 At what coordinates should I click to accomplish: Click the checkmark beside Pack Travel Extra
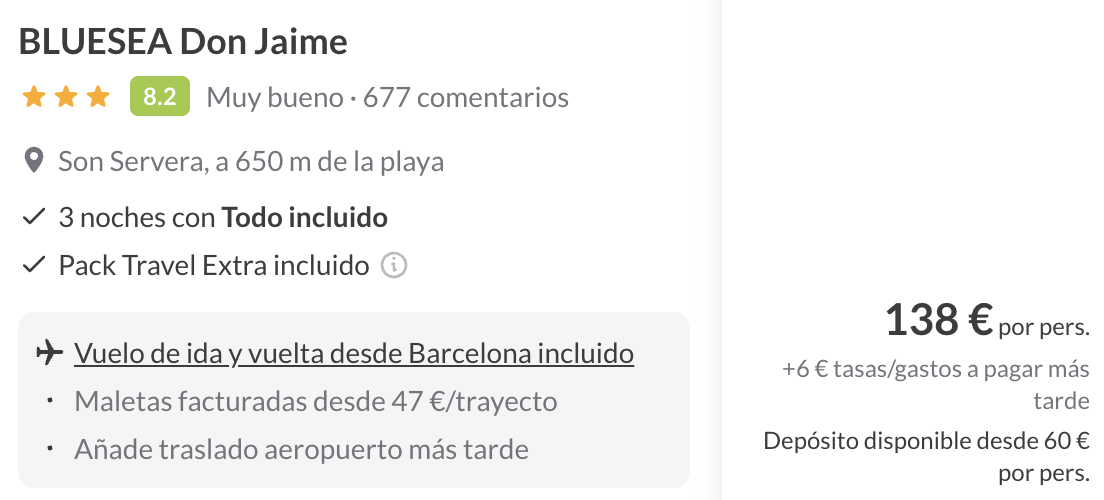point(35,266)
